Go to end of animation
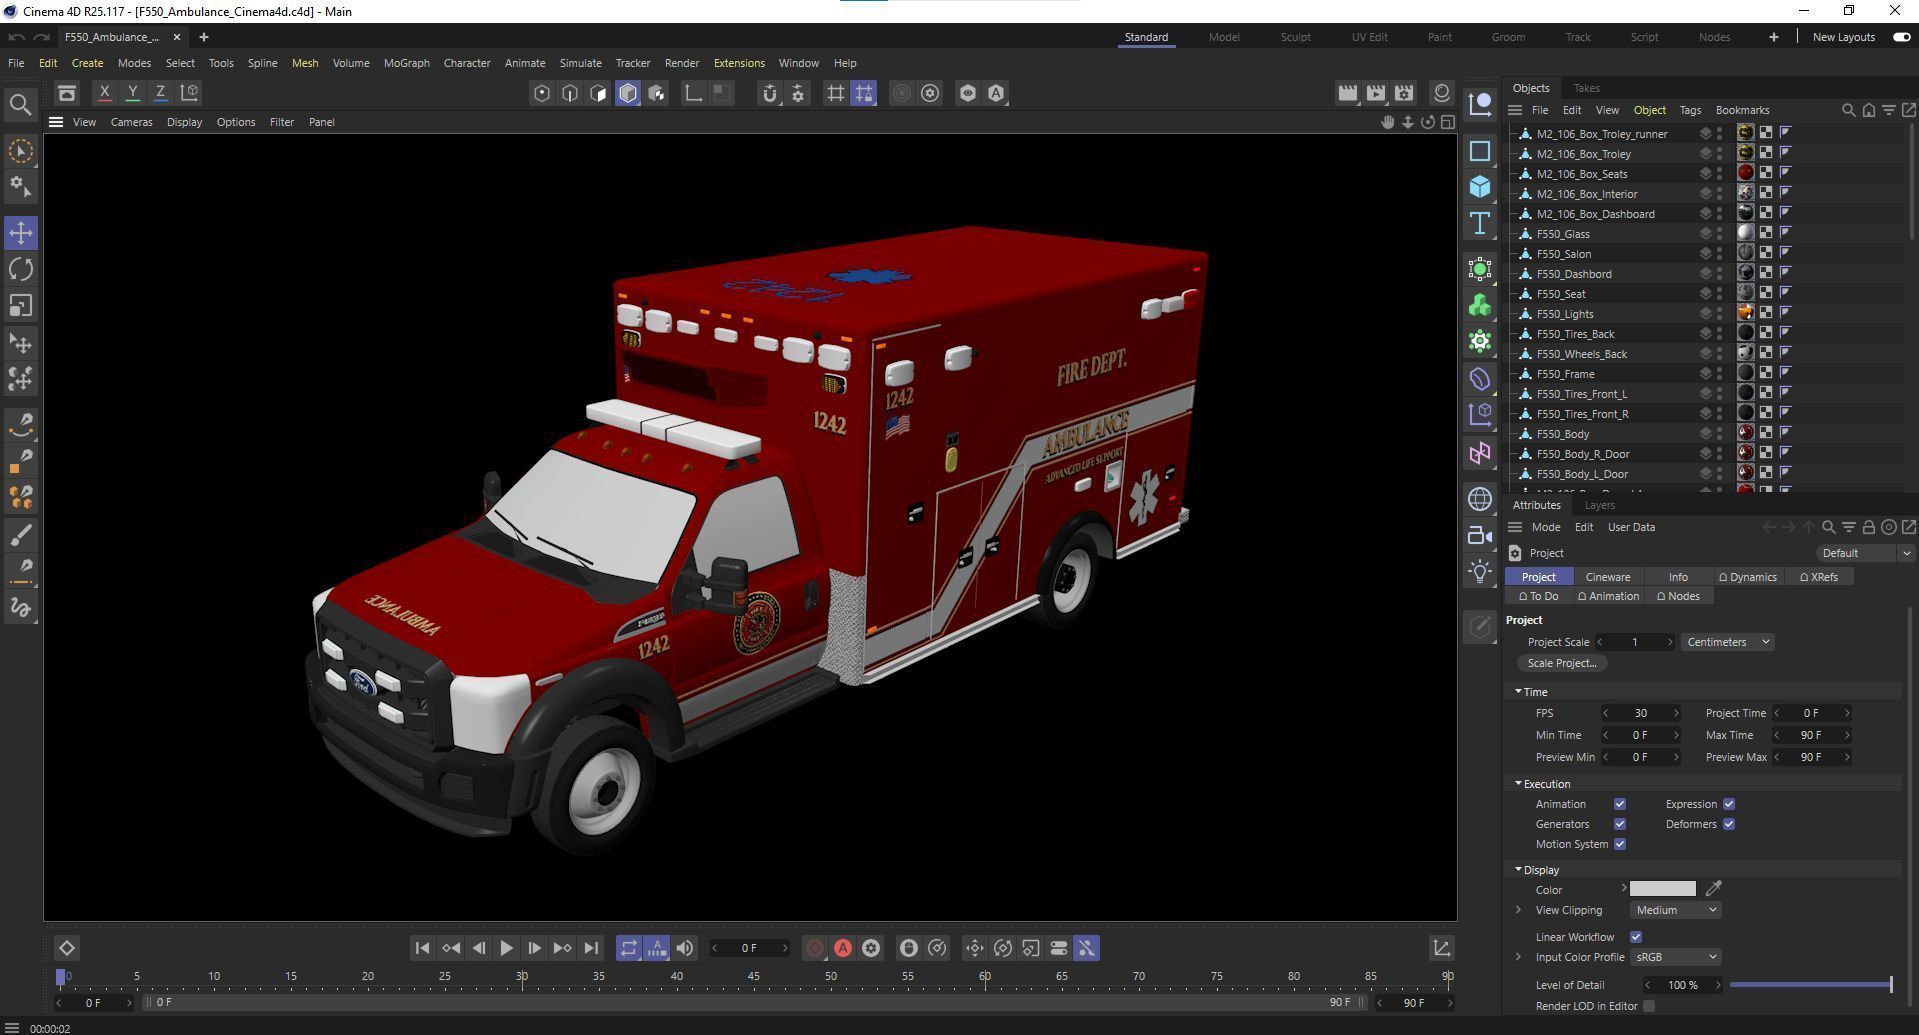Screen dimensions: 1919x1035 pos(591,948)
